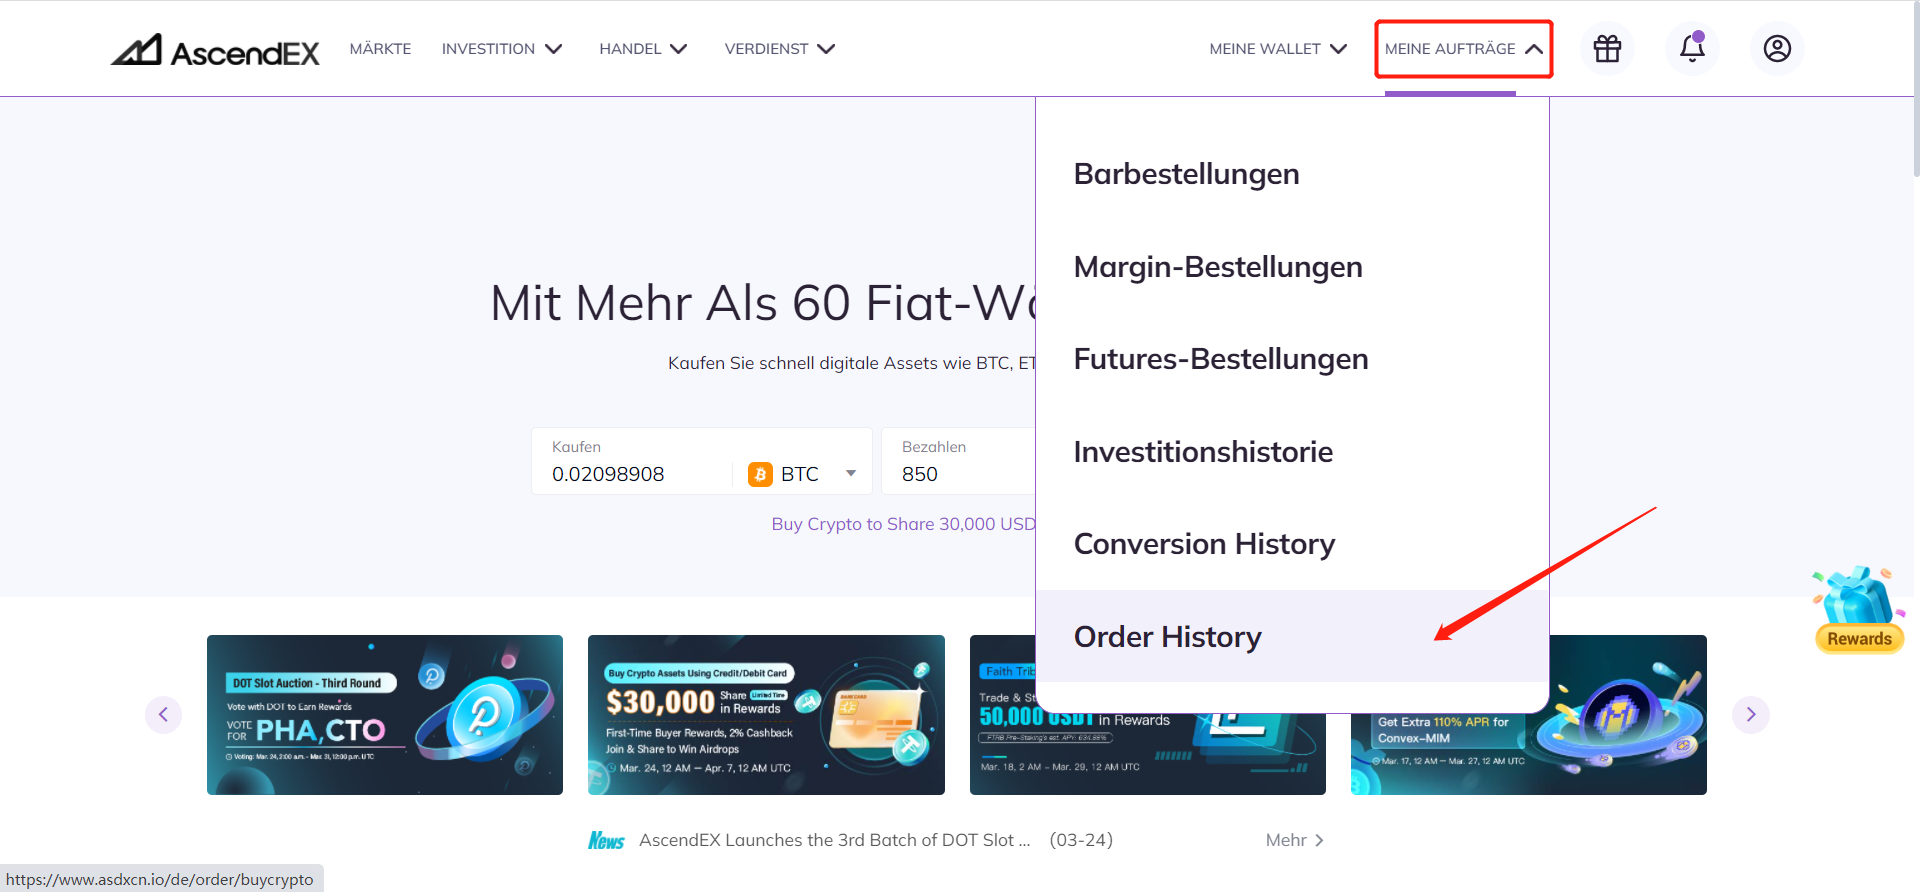
Task: Click the Mehr news link
Action: pyautogui.click(x=1295, y=840)
